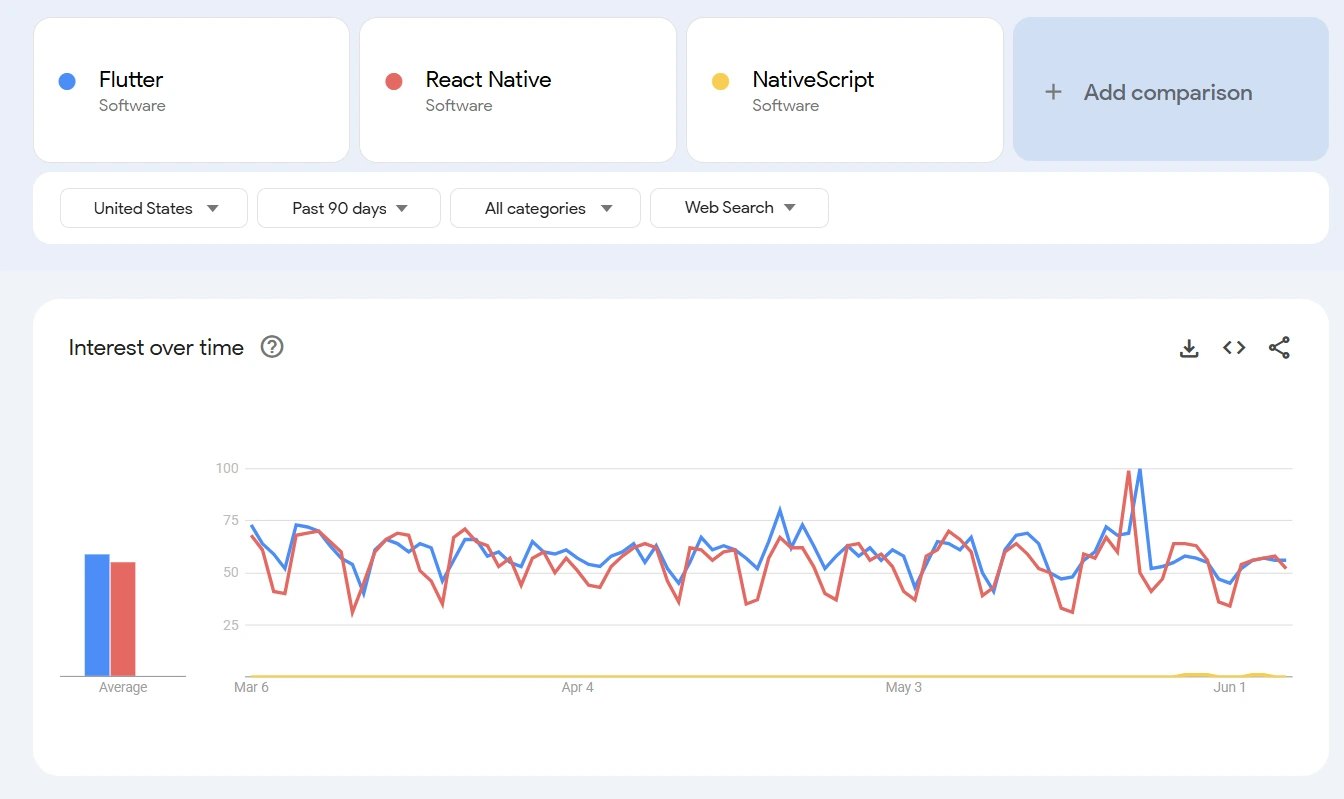Click the Jun 1 date label

pyautogui.click(x=1230, y=687)
